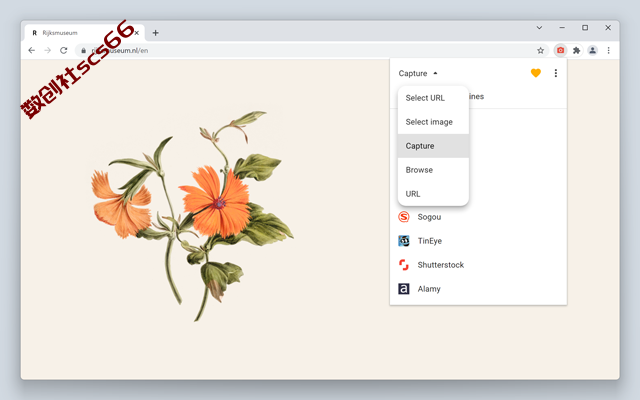Screen dimensions: 640x400
Task: Open the popup's three-dot options menu
Action: (556, 73)
